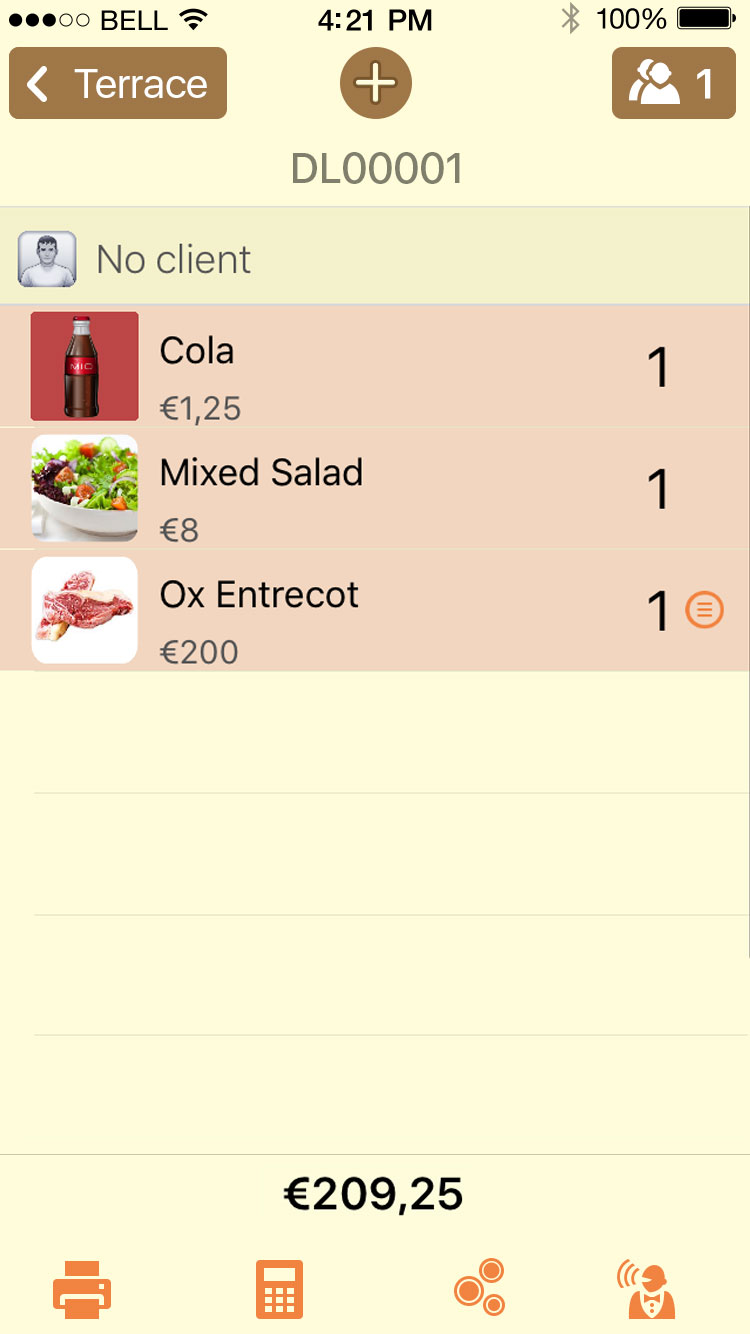The height and width of the screenshot is (1334, 750).
Task: Open the guests count button
Action: [x=673, y=83]
